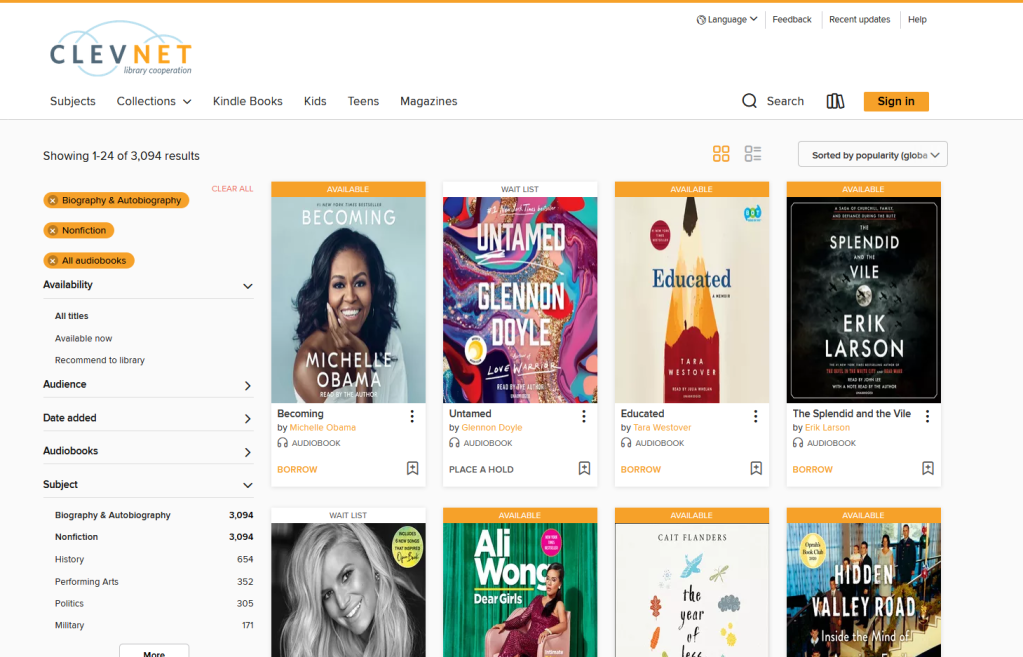Open the Sorted by popularity dropdown
1023x657 pixels.
pyautogui.click(x=872, y=155)
